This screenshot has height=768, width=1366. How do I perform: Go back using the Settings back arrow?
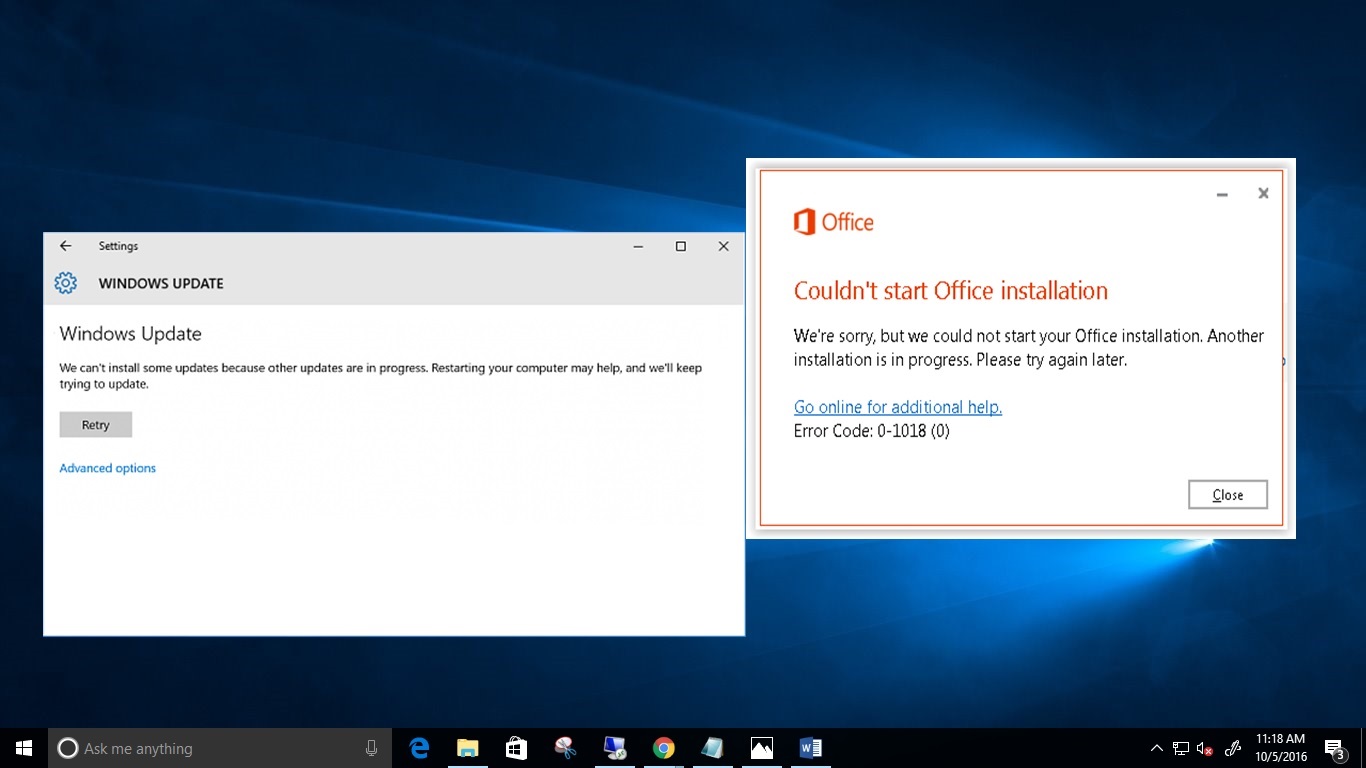pos(66,246)
